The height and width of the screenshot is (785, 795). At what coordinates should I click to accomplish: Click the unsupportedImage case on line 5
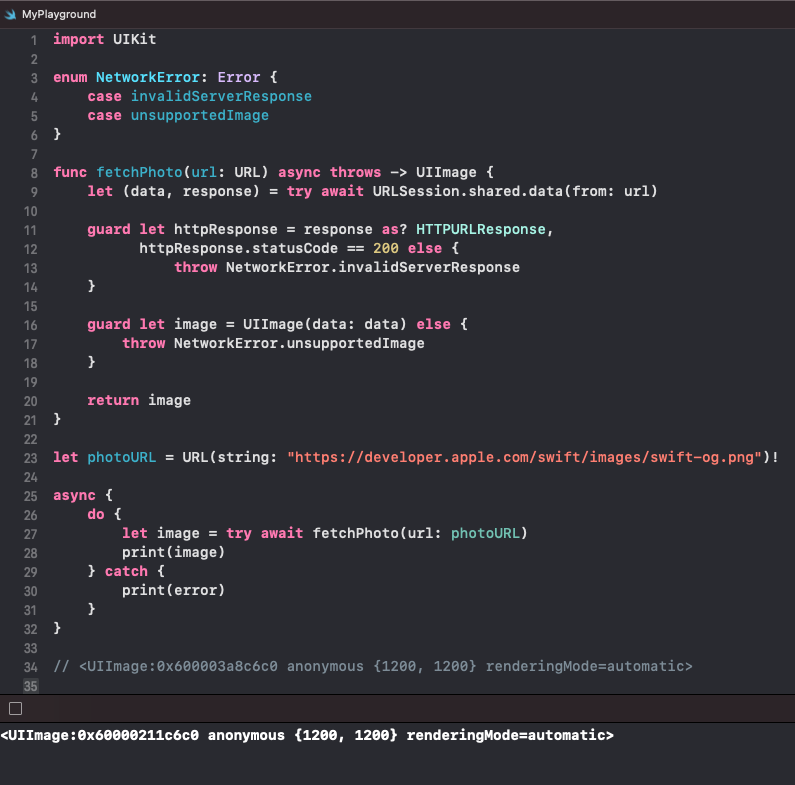click(199, 115)
